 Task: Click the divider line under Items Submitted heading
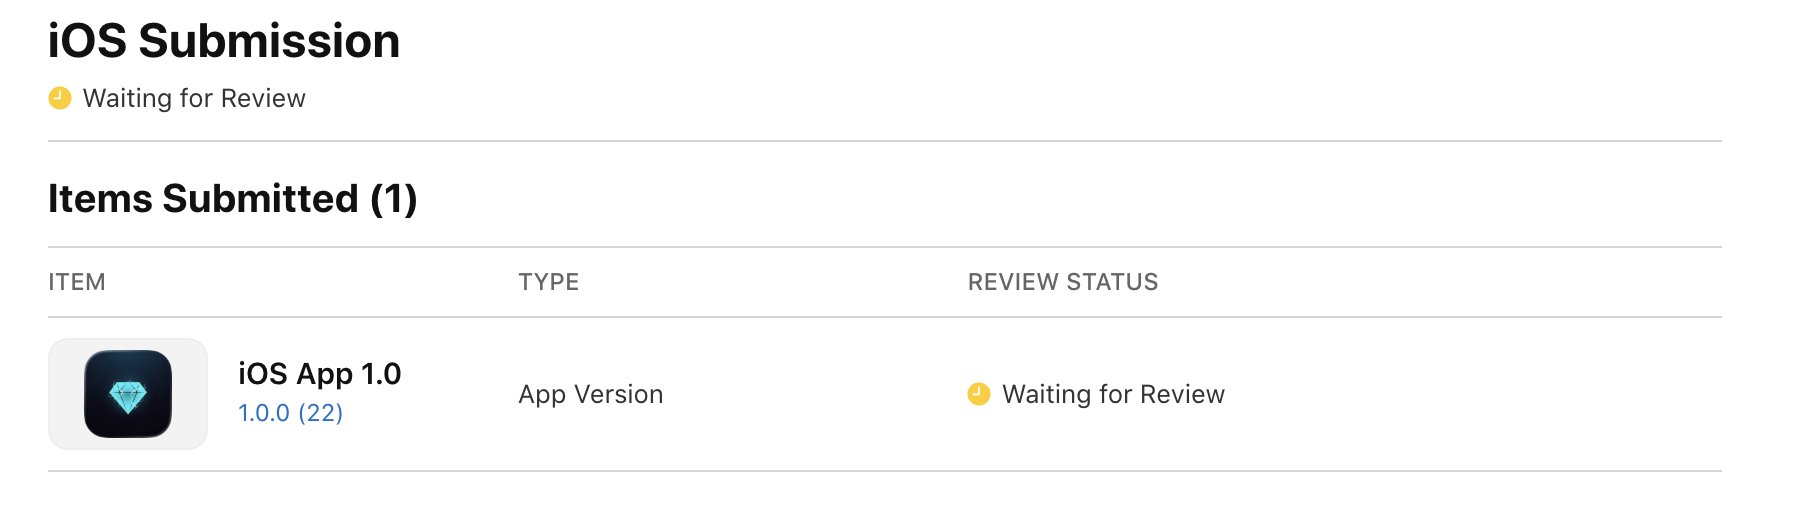884,247
